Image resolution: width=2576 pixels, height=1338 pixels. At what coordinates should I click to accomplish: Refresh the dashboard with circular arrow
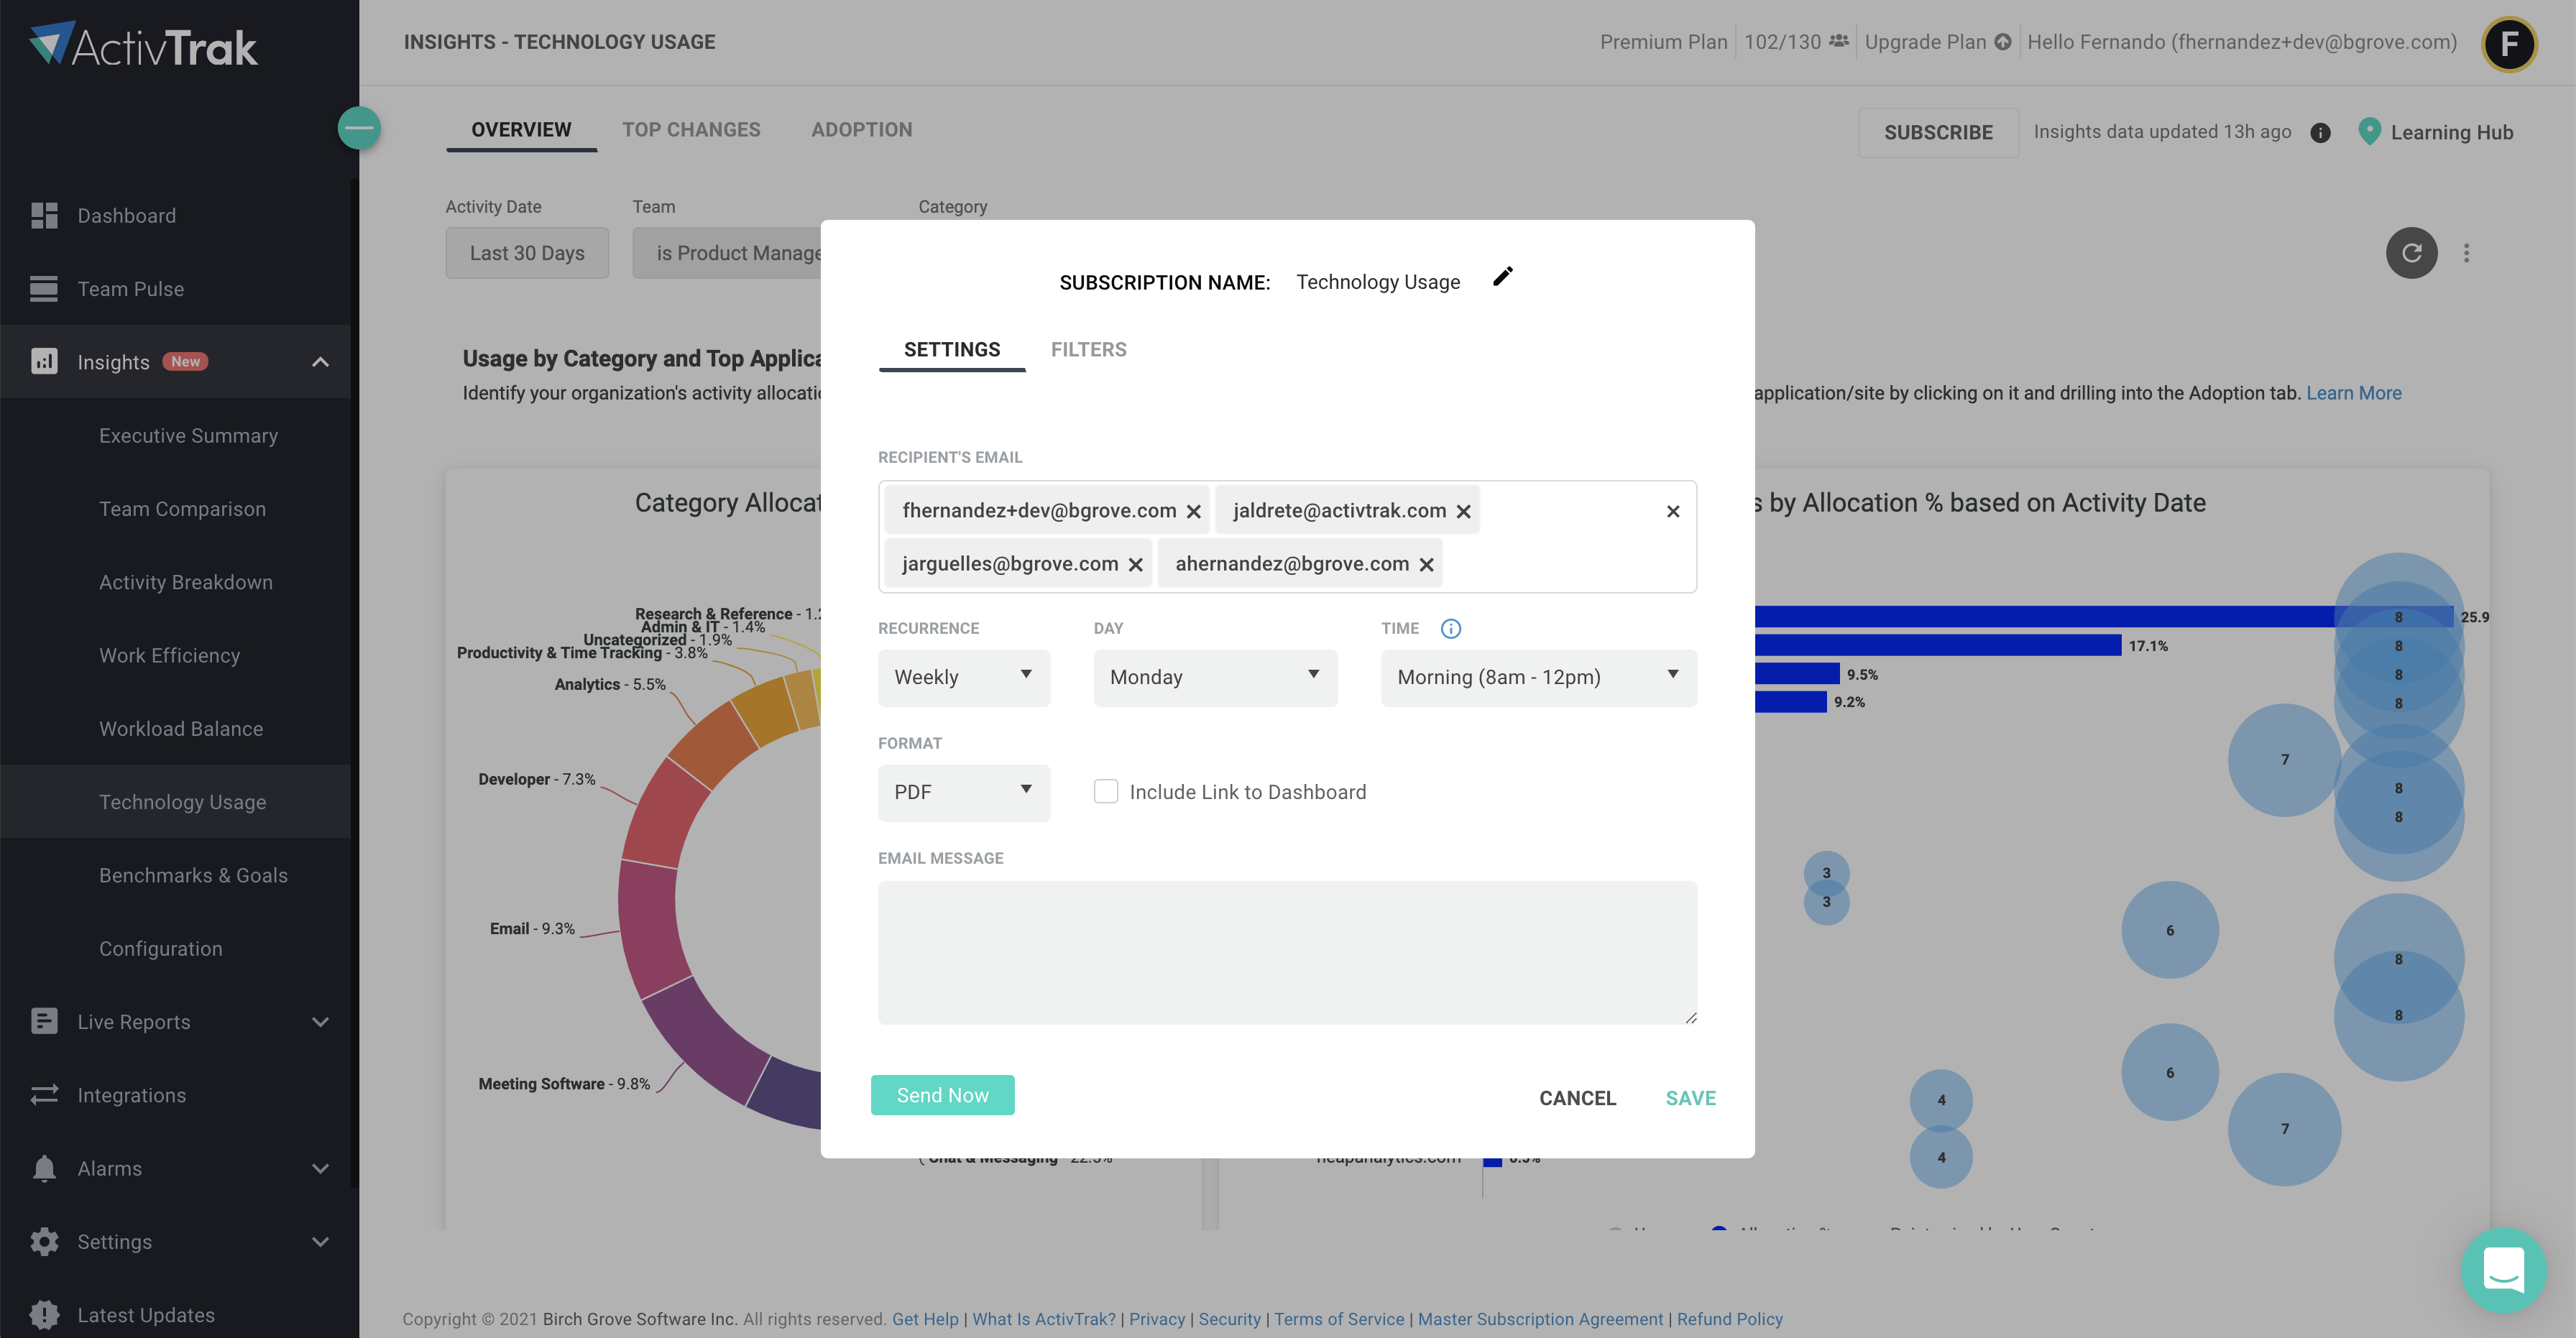coord(2411,253)
